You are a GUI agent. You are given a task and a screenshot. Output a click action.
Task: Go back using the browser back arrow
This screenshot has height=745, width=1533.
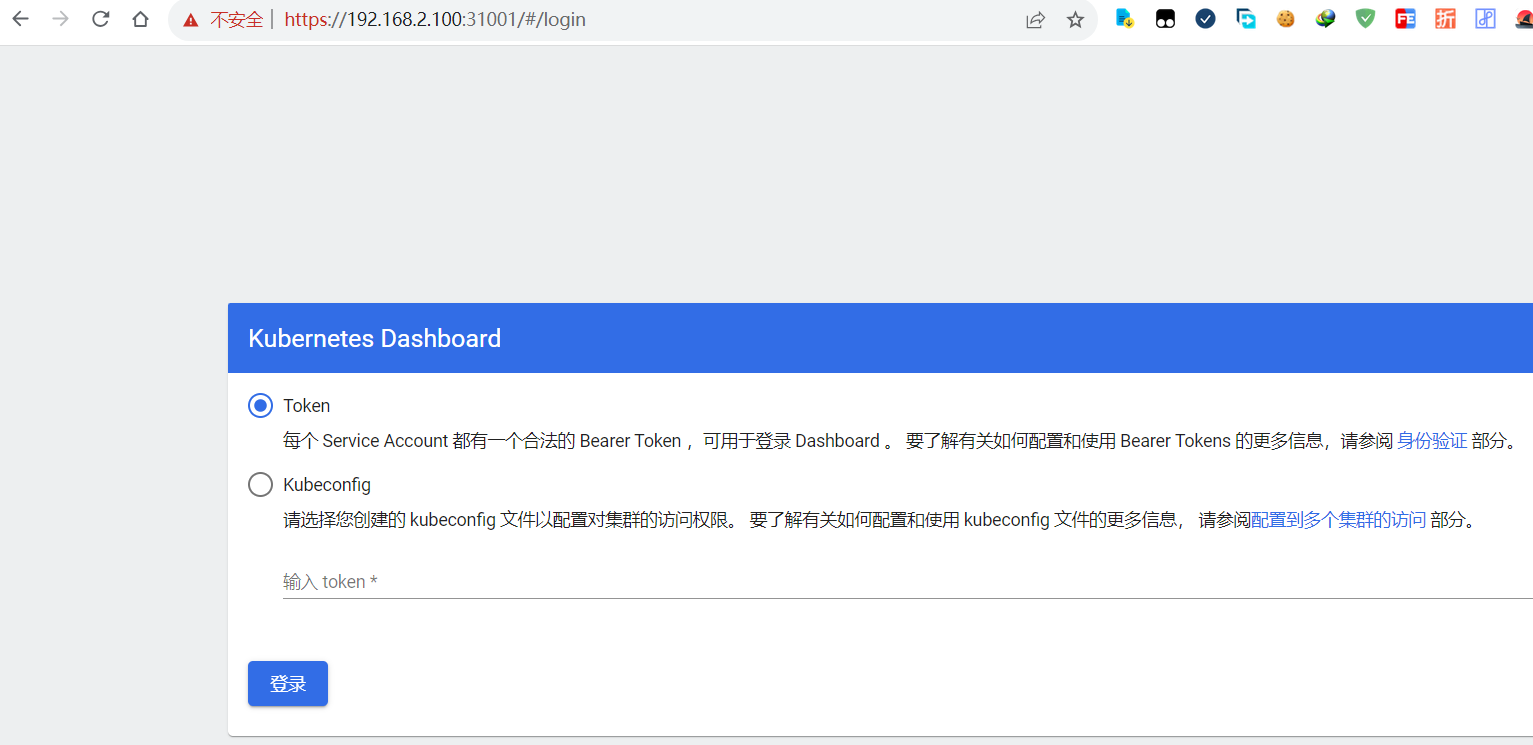(x=20, y=19)
